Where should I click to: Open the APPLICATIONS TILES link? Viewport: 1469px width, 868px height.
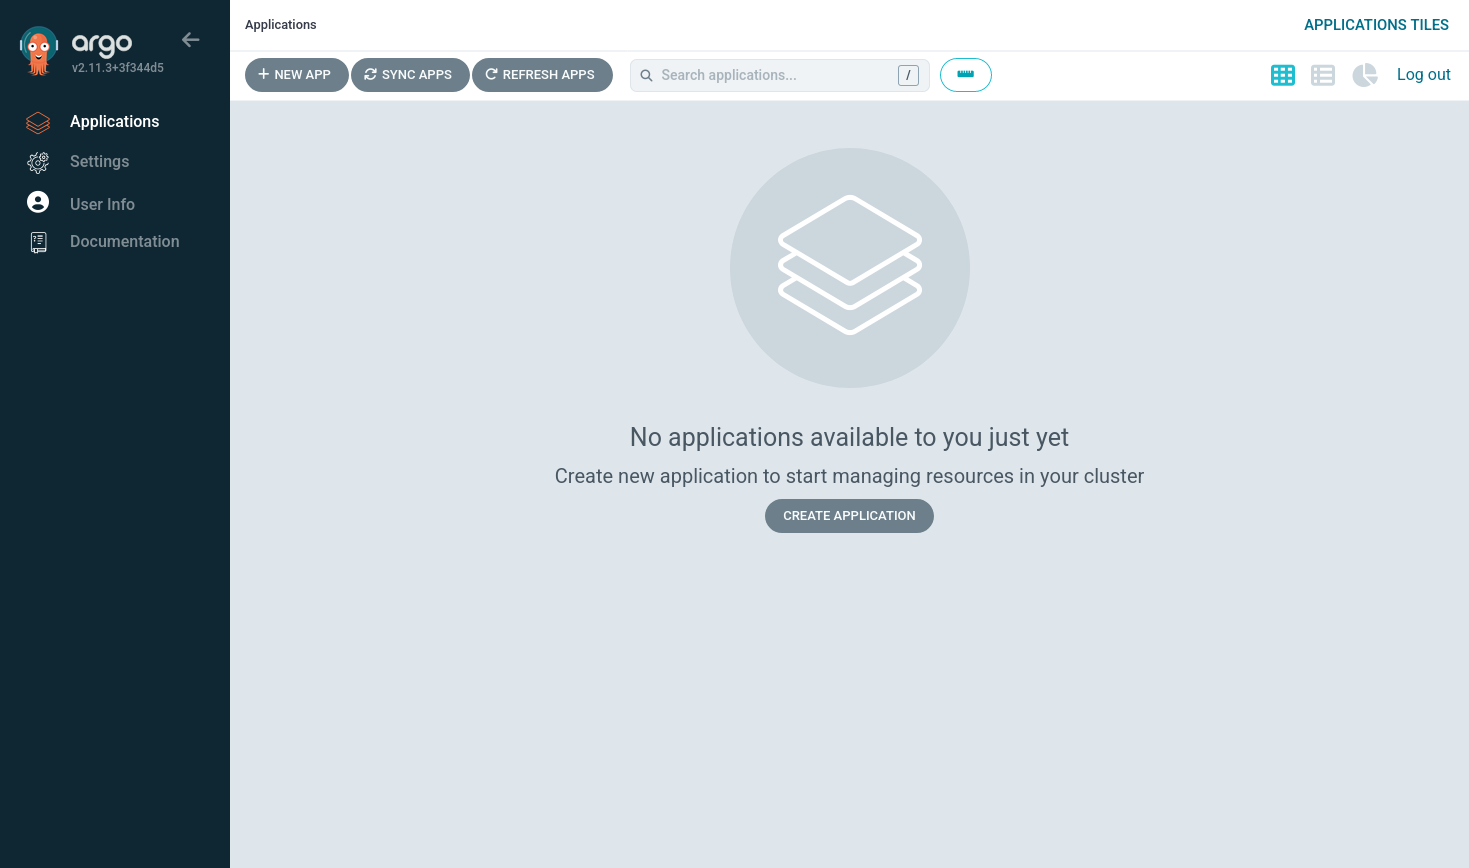[1376, 24]
